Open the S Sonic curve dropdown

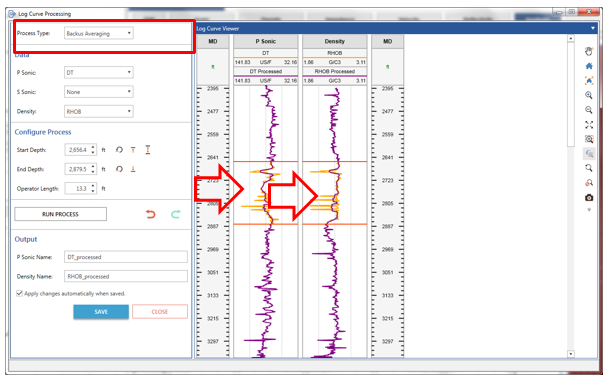[98, 92]
